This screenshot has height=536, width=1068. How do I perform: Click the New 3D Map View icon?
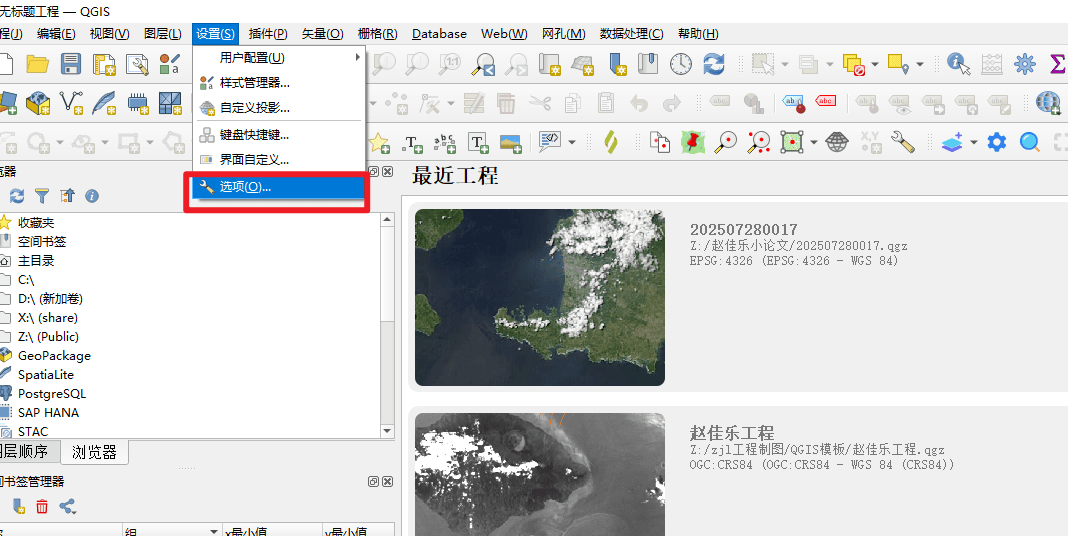point(583,64)
